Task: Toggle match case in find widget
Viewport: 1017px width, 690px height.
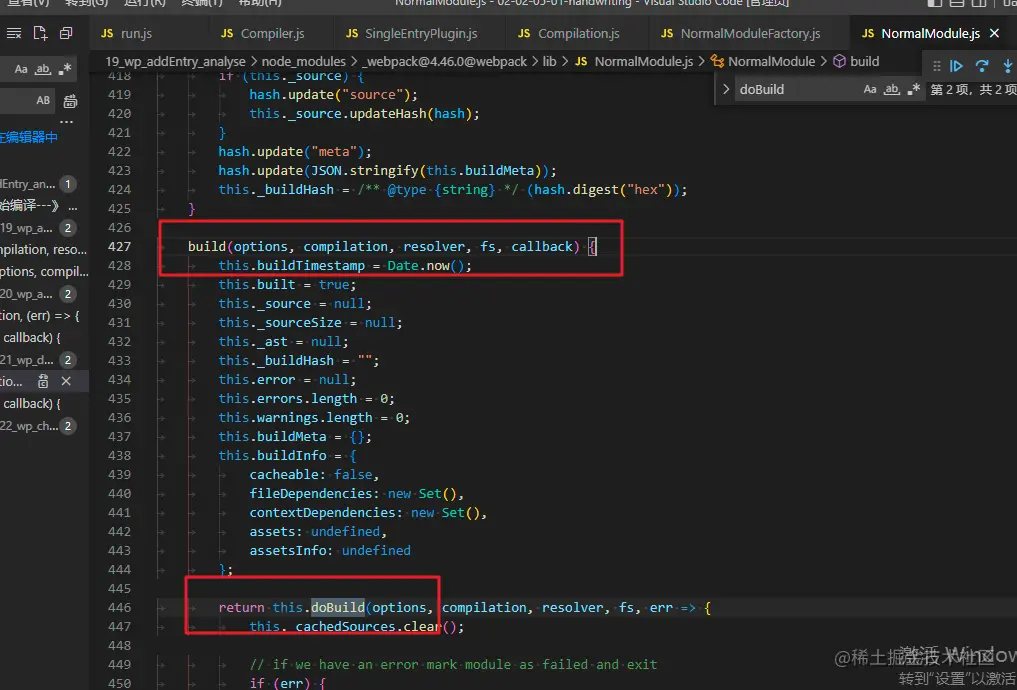Action: click(870, 89)
